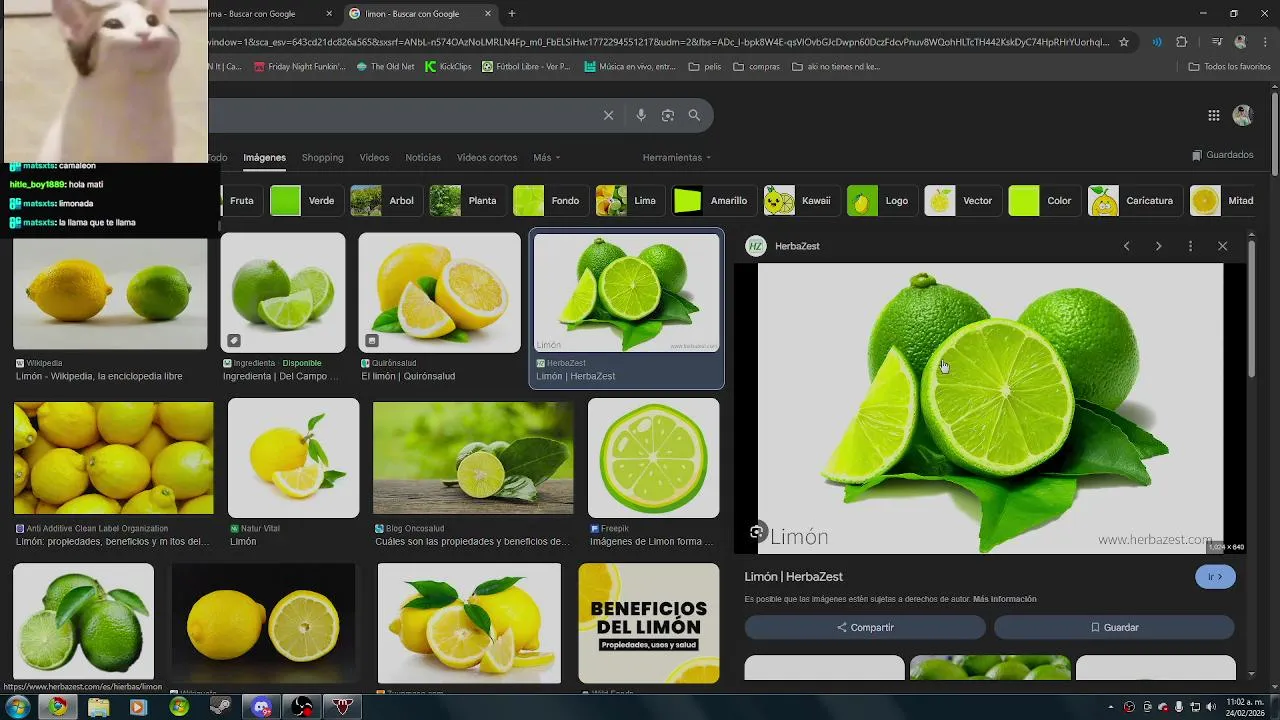Open the Chrome profile avatar in toolbar
The width and height of the screenshot is (1280, 720).
(1241, 42)
